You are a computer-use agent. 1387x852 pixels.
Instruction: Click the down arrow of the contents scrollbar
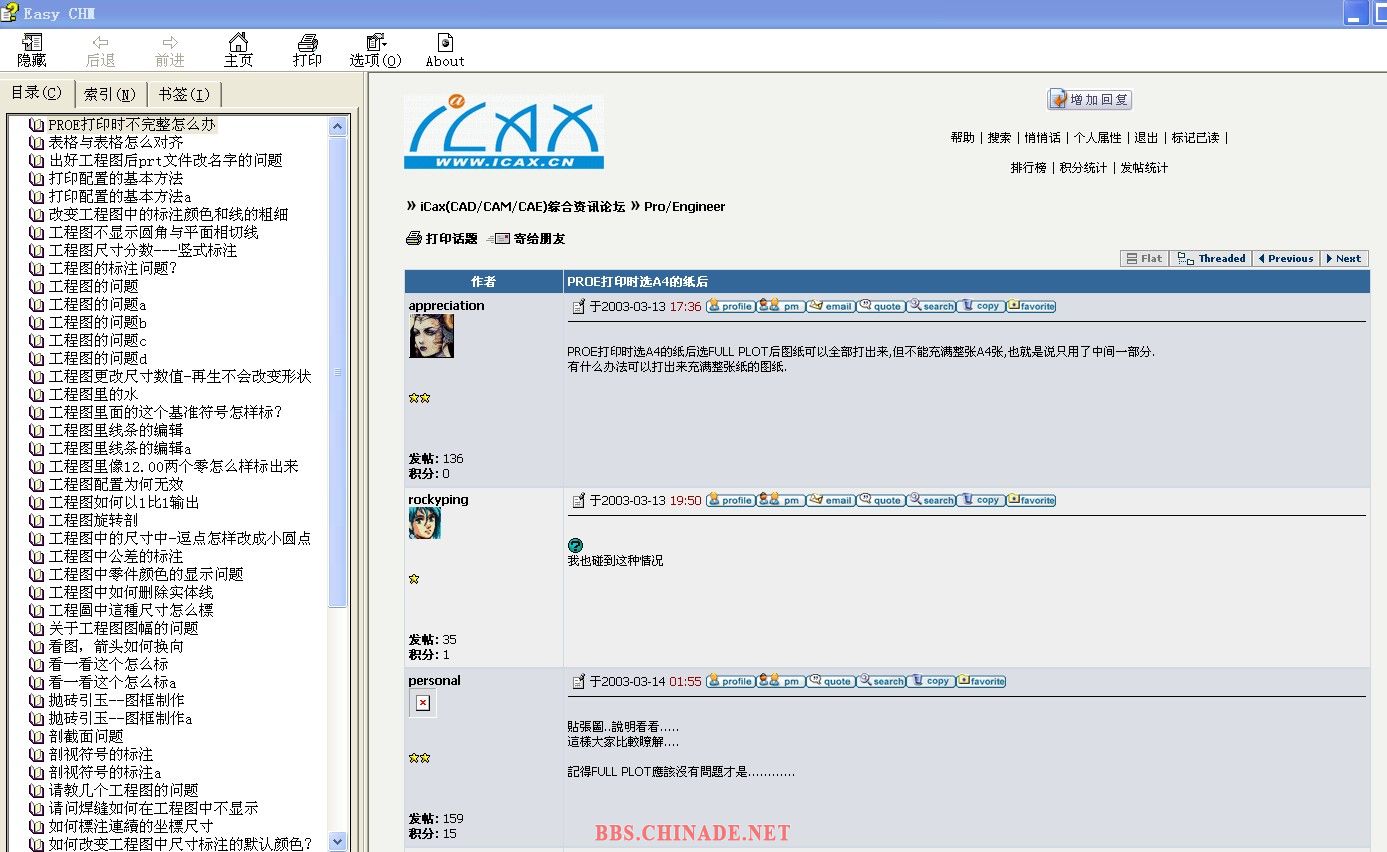point(337,842)
